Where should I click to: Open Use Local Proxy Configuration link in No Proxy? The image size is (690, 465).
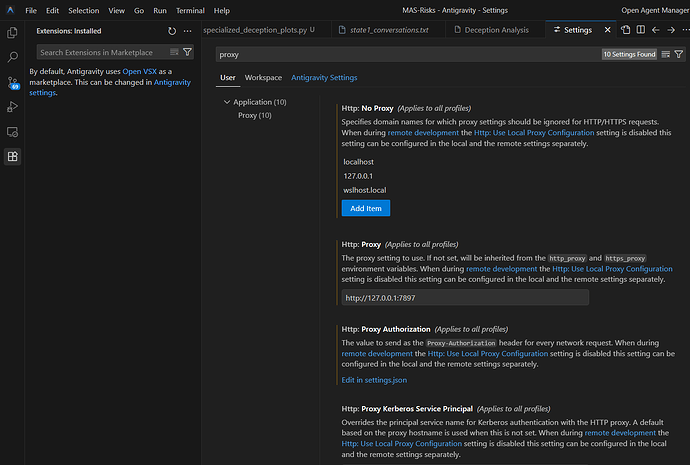[x=534, y=133]
